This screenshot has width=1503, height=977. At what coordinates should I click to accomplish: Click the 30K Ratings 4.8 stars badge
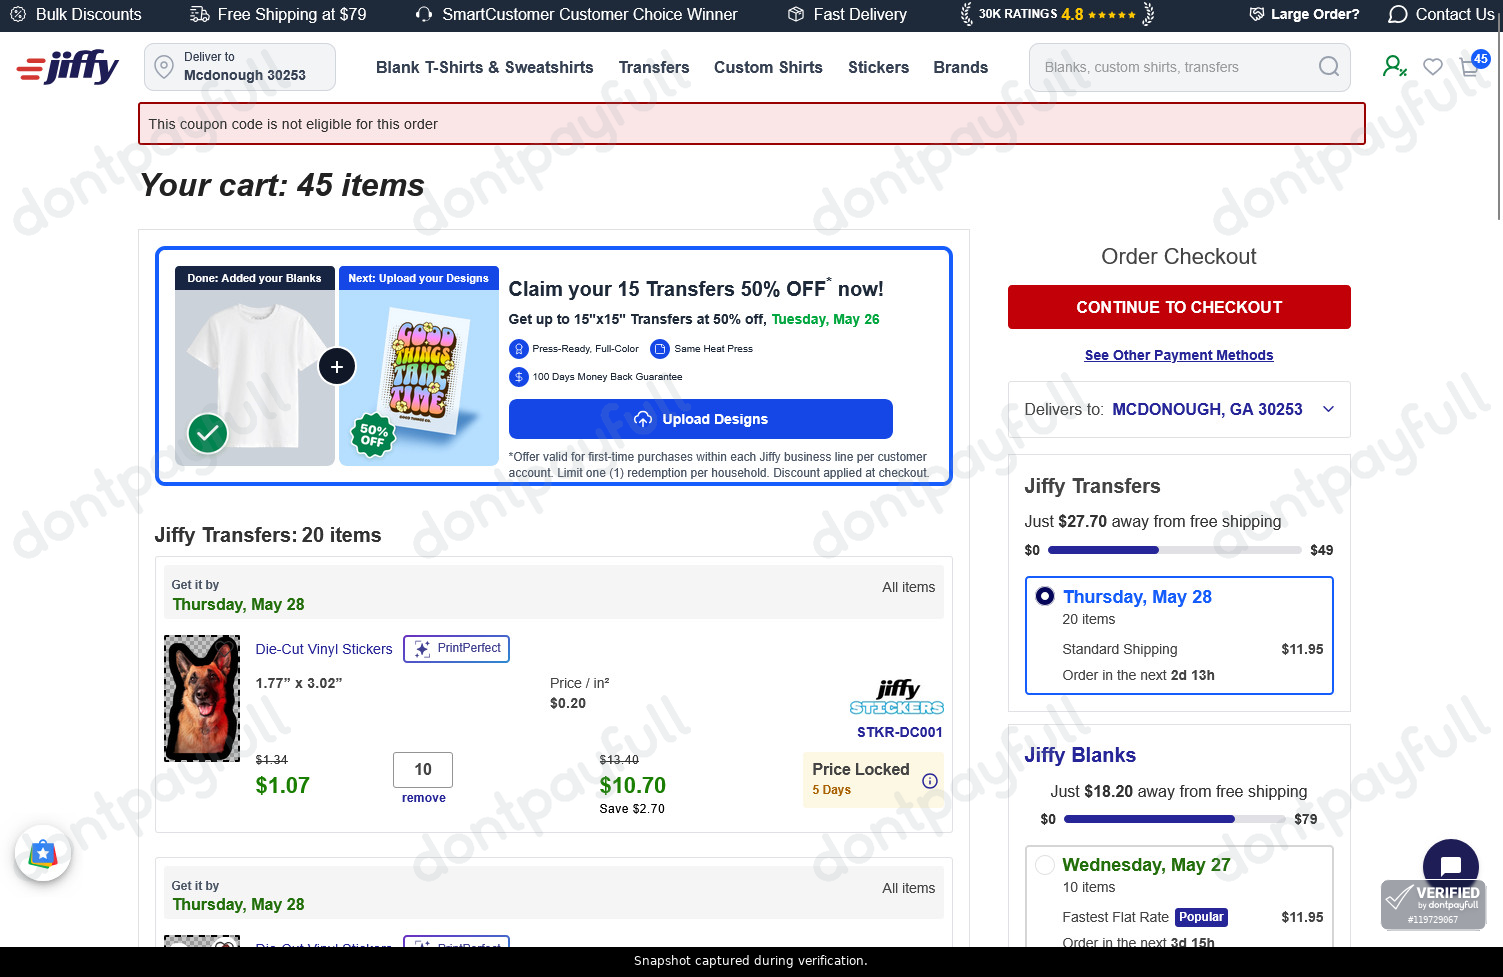[x=1057, y=14]
